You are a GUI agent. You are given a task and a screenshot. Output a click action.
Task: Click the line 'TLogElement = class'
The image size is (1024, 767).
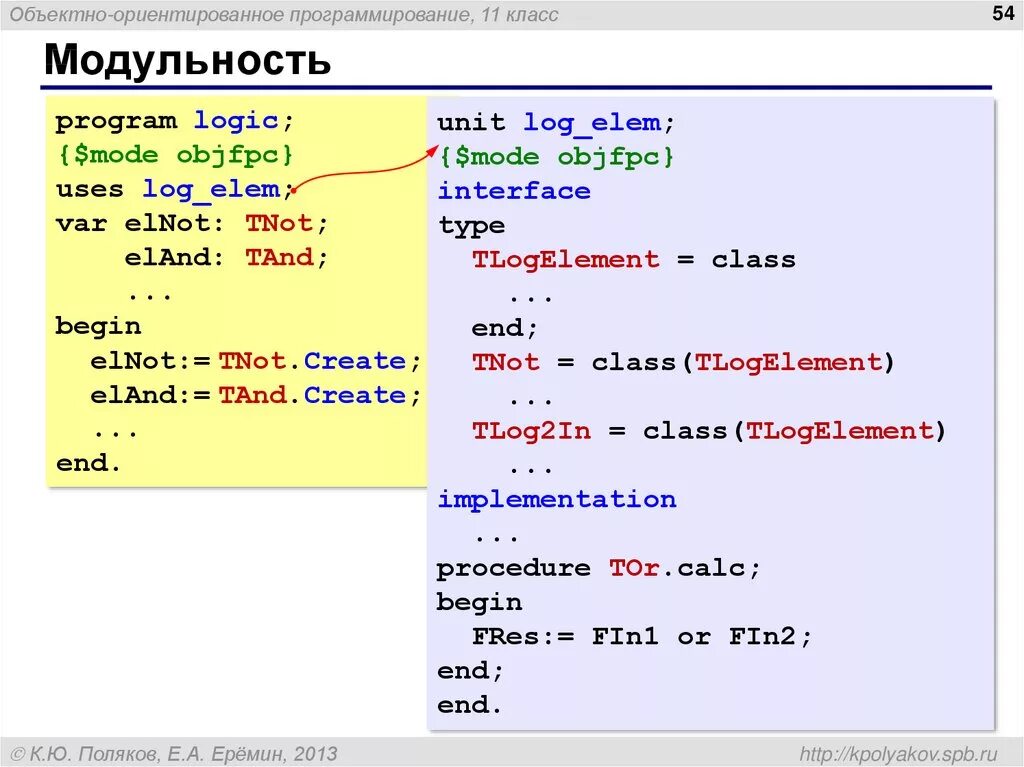point(633,259)
